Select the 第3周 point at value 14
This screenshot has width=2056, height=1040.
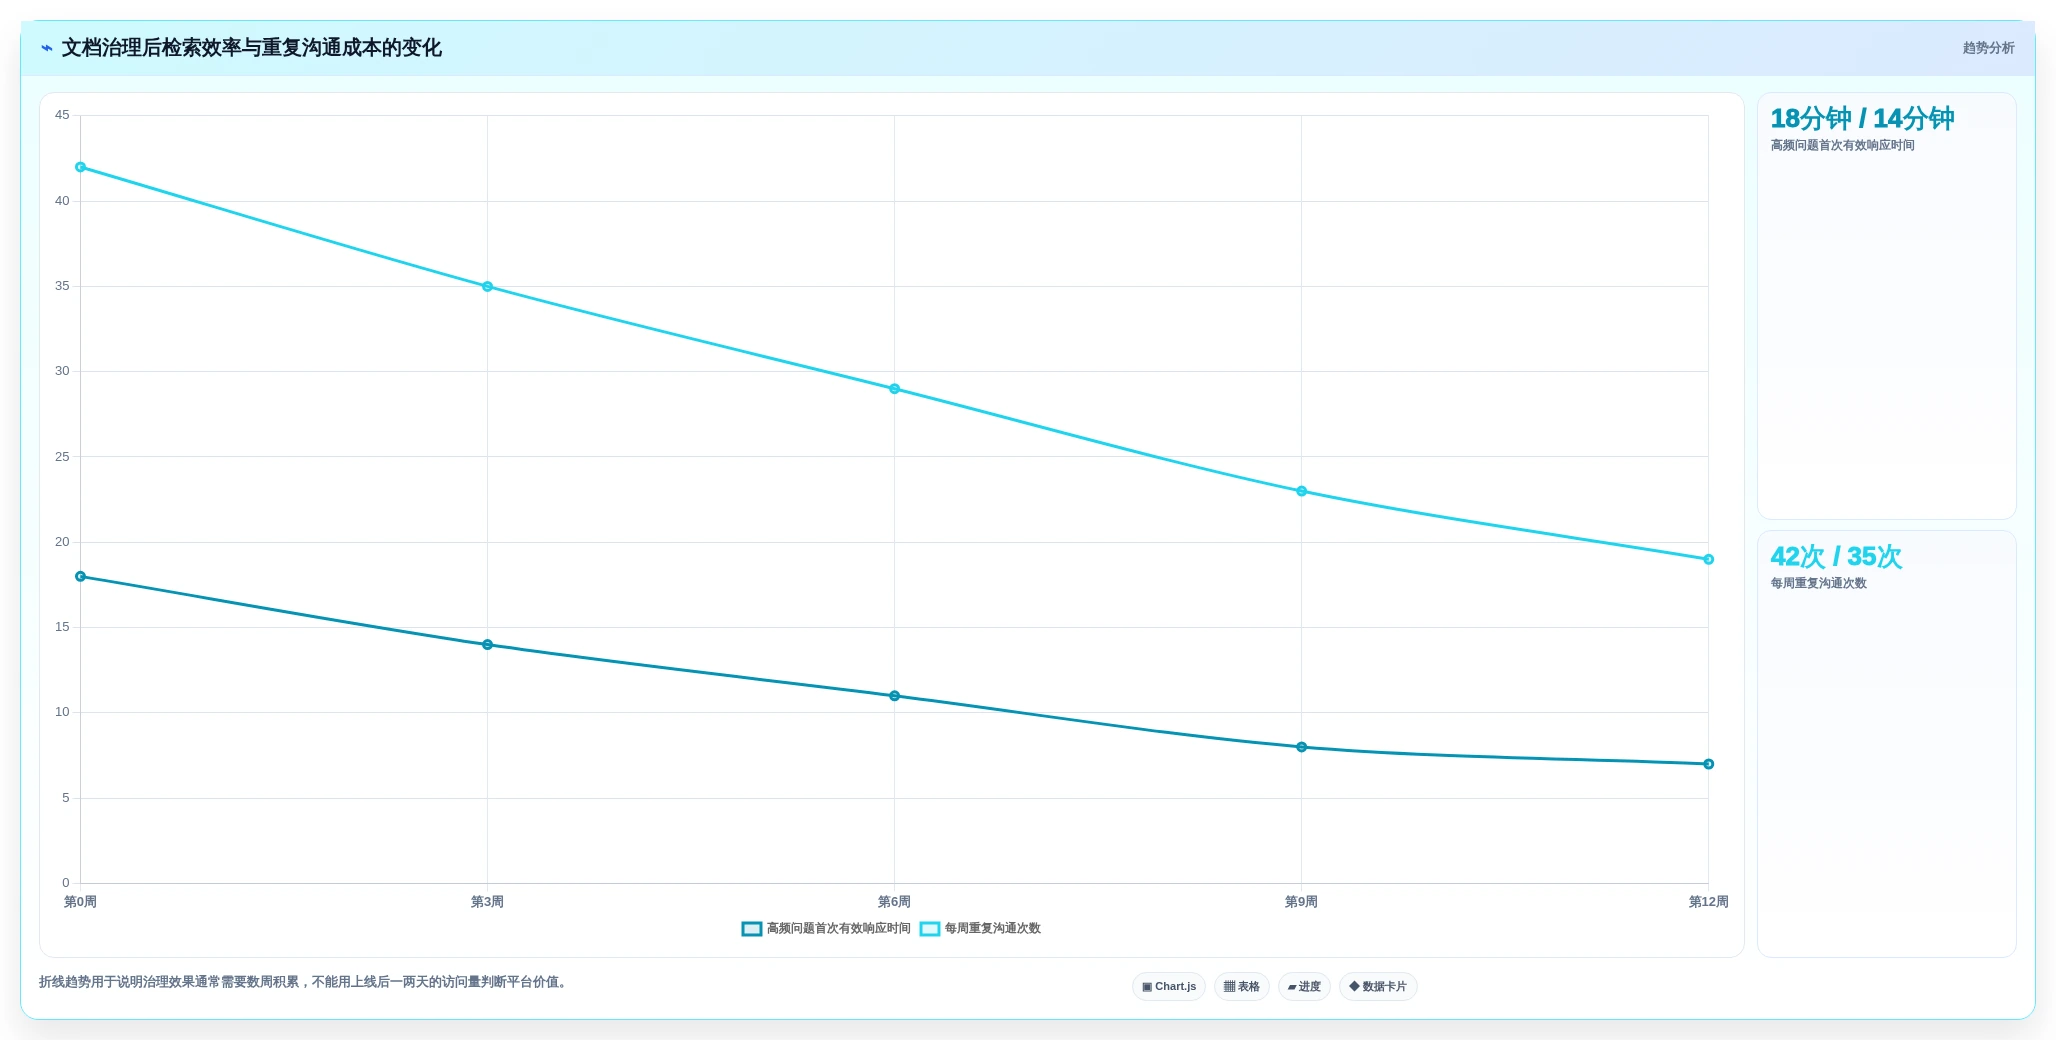488,645
